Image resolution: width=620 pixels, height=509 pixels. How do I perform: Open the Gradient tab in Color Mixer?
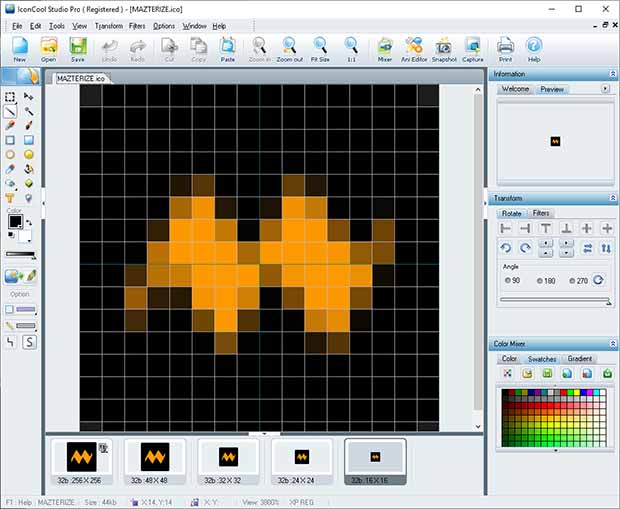pos(580,359)
